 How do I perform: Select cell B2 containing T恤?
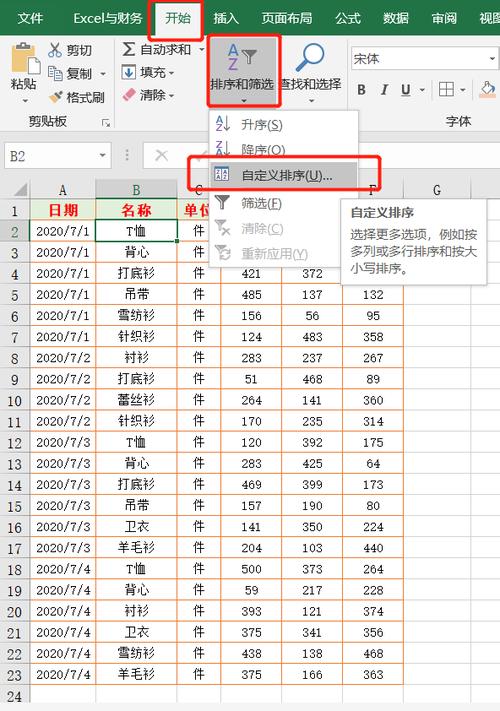click(136, 231)
